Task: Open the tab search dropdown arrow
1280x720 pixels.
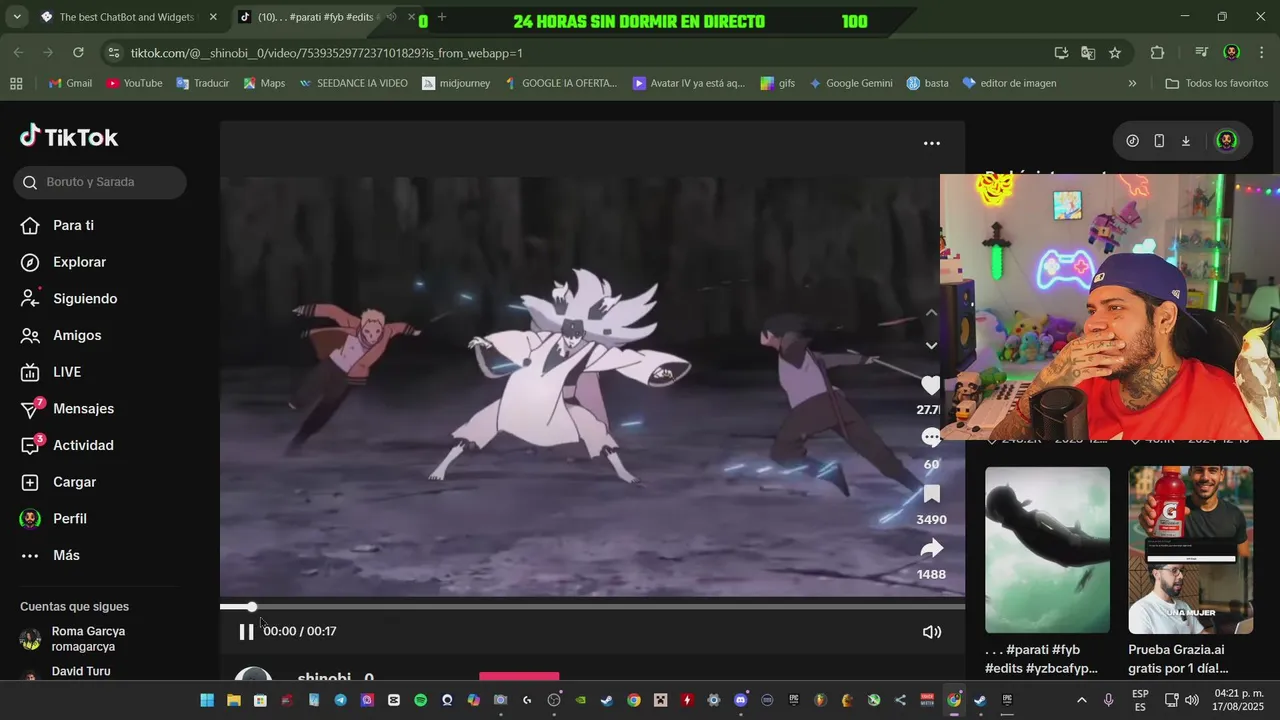Action: 16,17
